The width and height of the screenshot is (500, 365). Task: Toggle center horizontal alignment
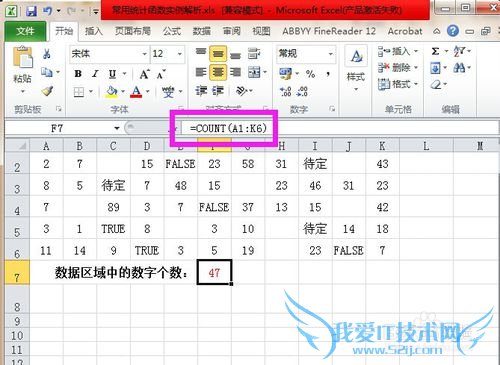(x=218, y=72)
